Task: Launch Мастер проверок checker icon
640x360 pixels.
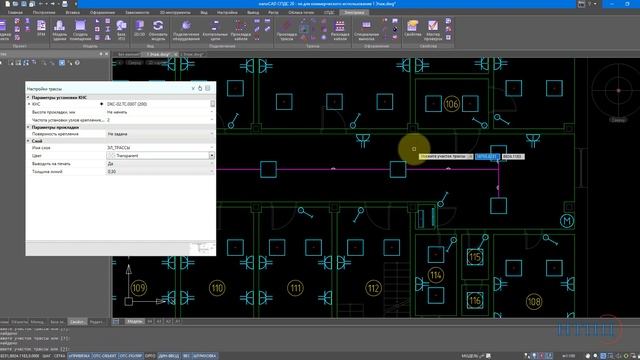Action: pos(433,29)
